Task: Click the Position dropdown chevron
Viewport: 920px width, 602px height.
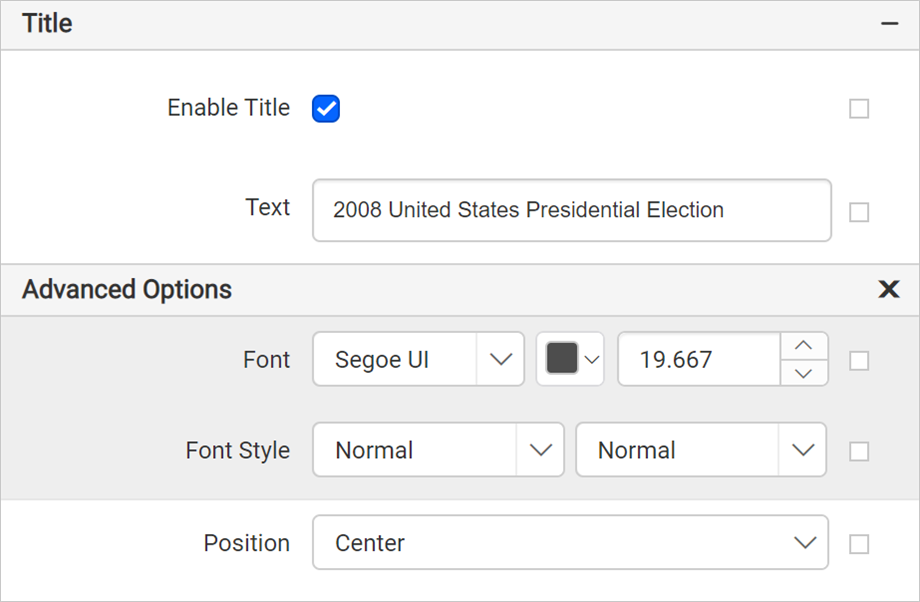Action: point(805,543)
